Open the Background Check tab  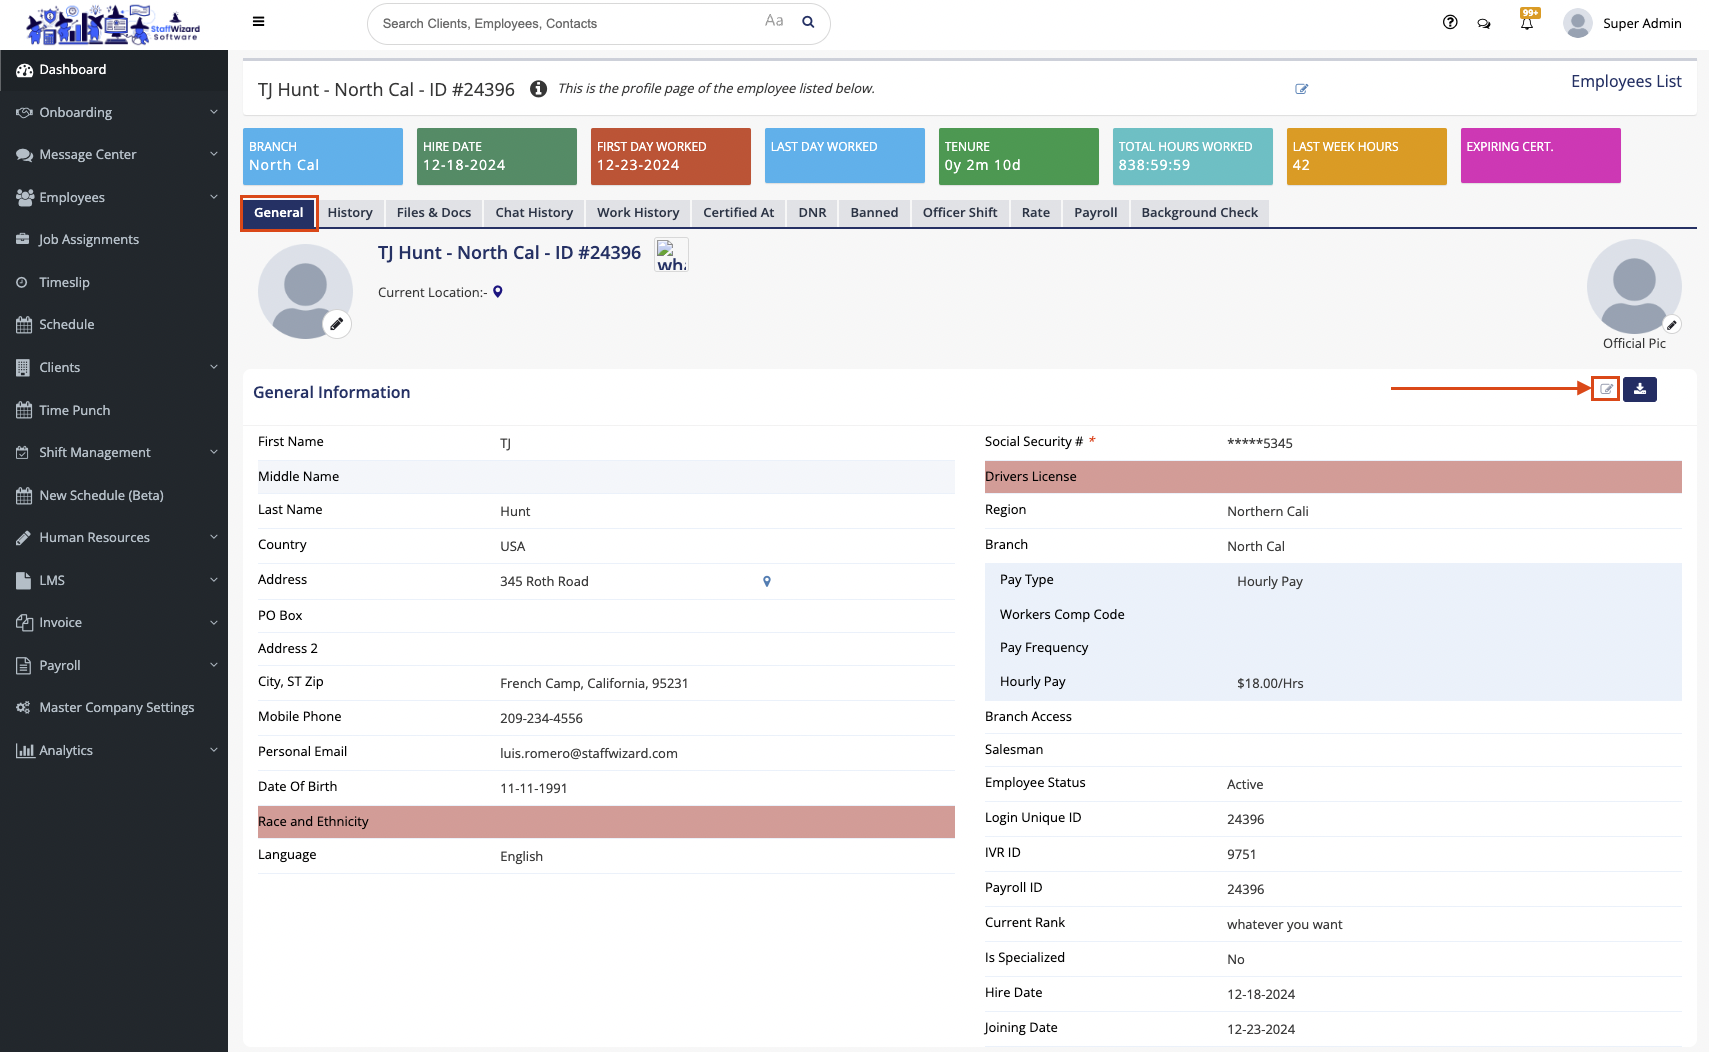tap(1199, 213)
